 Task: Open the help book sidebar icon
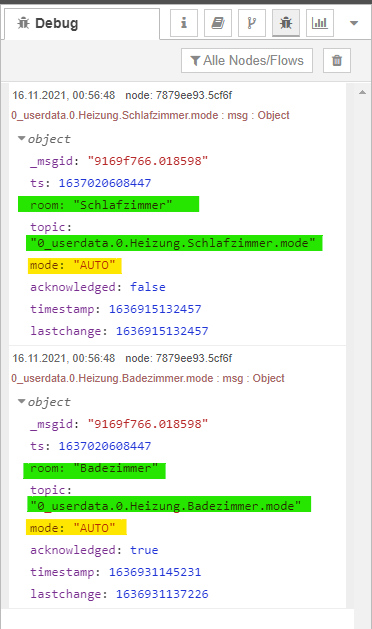[x=218, y=23]
